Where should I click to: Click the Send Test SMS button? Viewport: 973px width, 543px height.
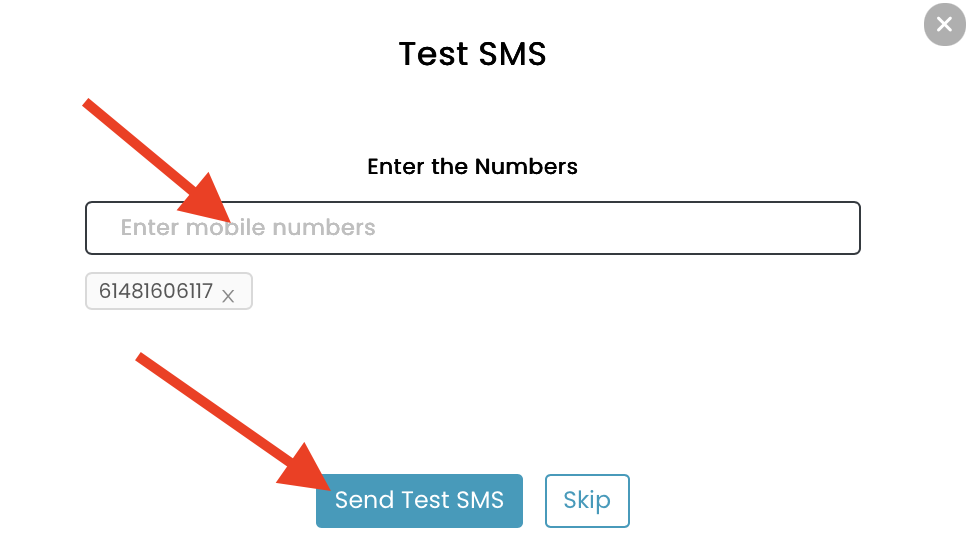click(x=419, y=501)
